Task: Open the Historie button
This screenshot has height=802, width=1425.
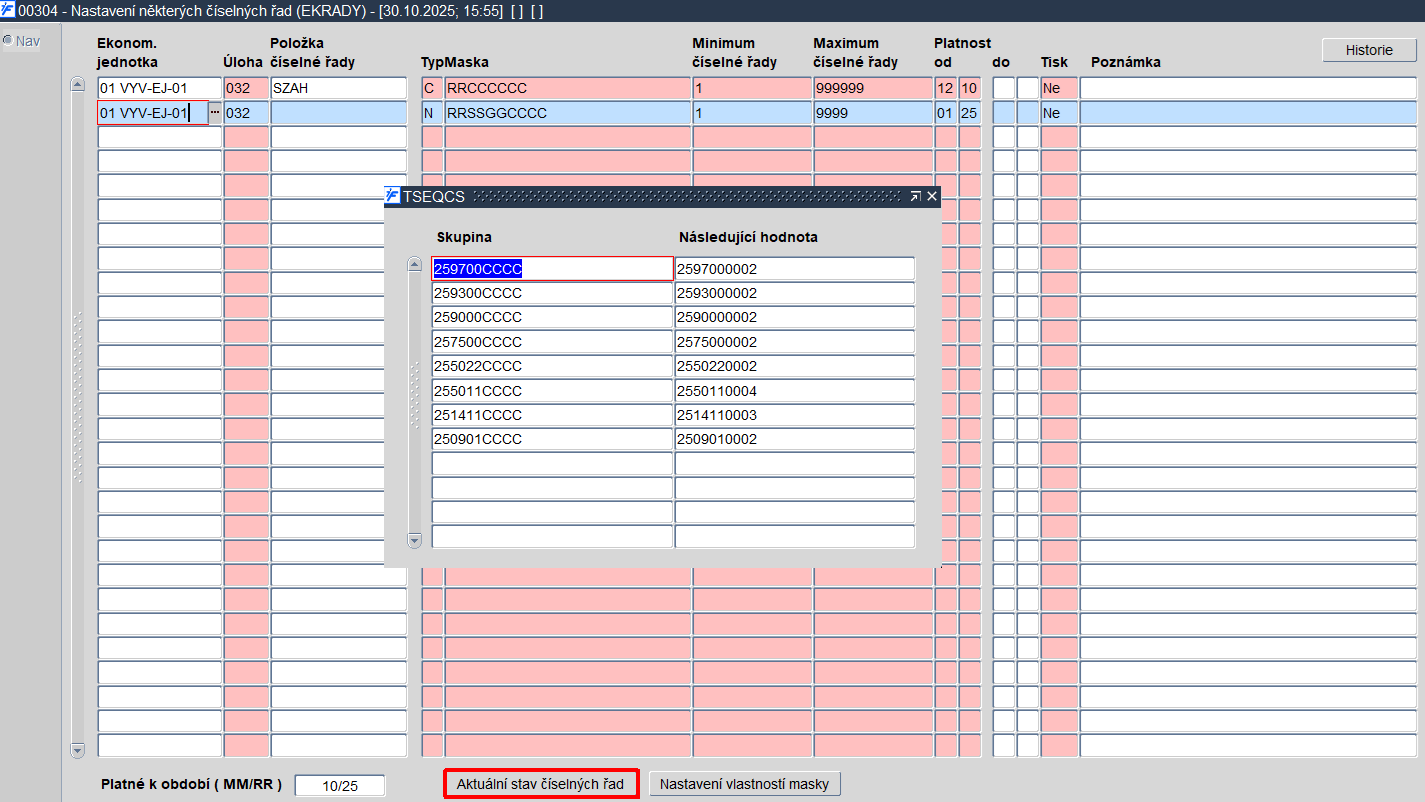Action: tap(1368, 50)
